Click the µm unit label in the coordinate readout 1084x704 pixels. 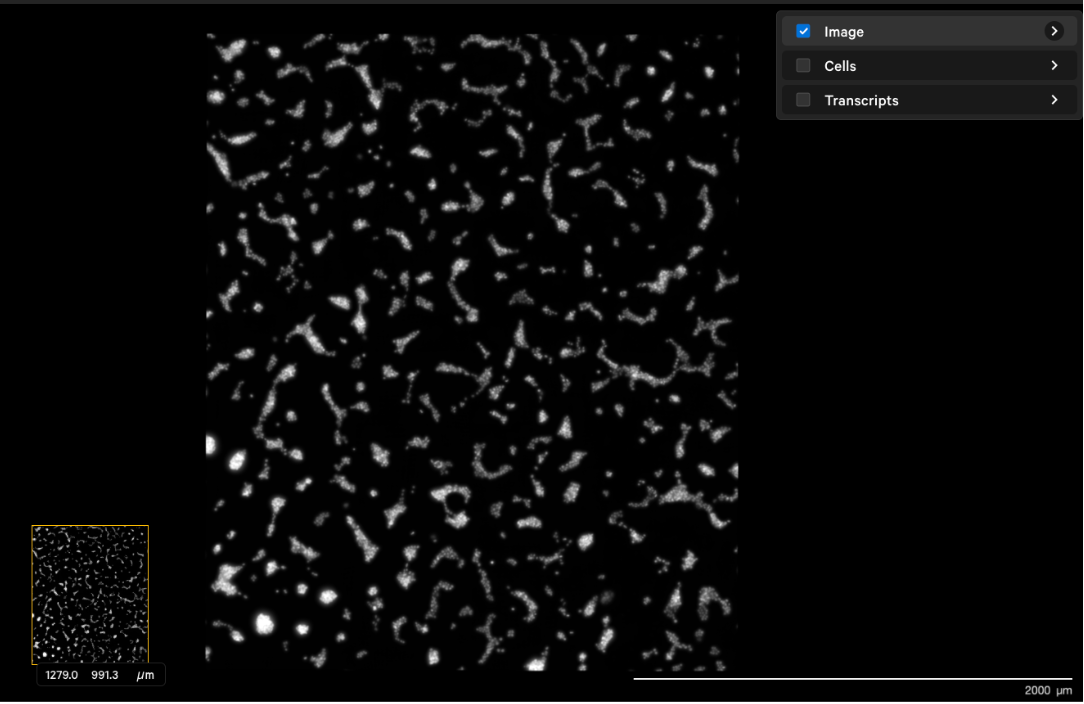[x=146, y=675]
